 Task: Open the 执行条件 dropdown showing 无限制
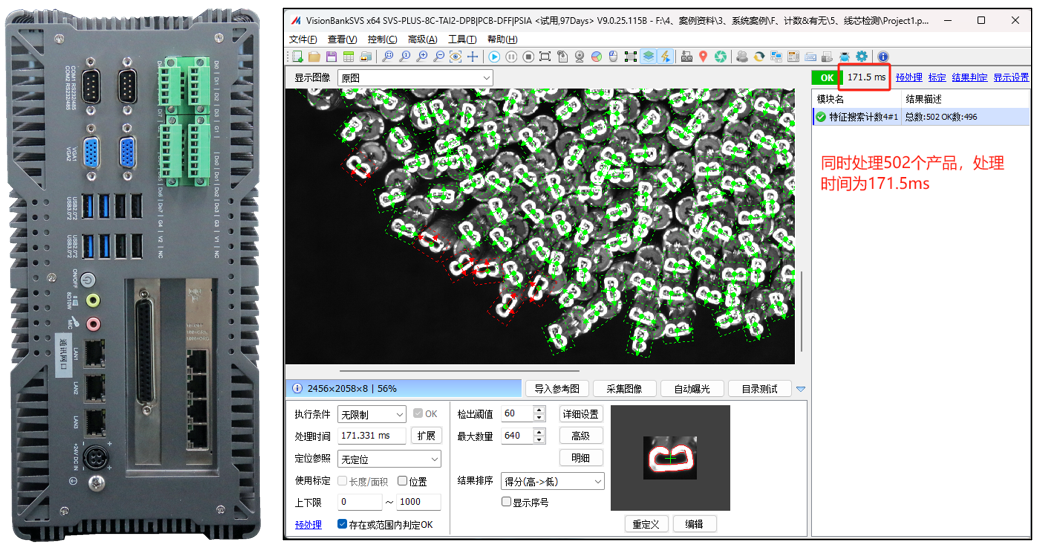[x=372, y=414]
